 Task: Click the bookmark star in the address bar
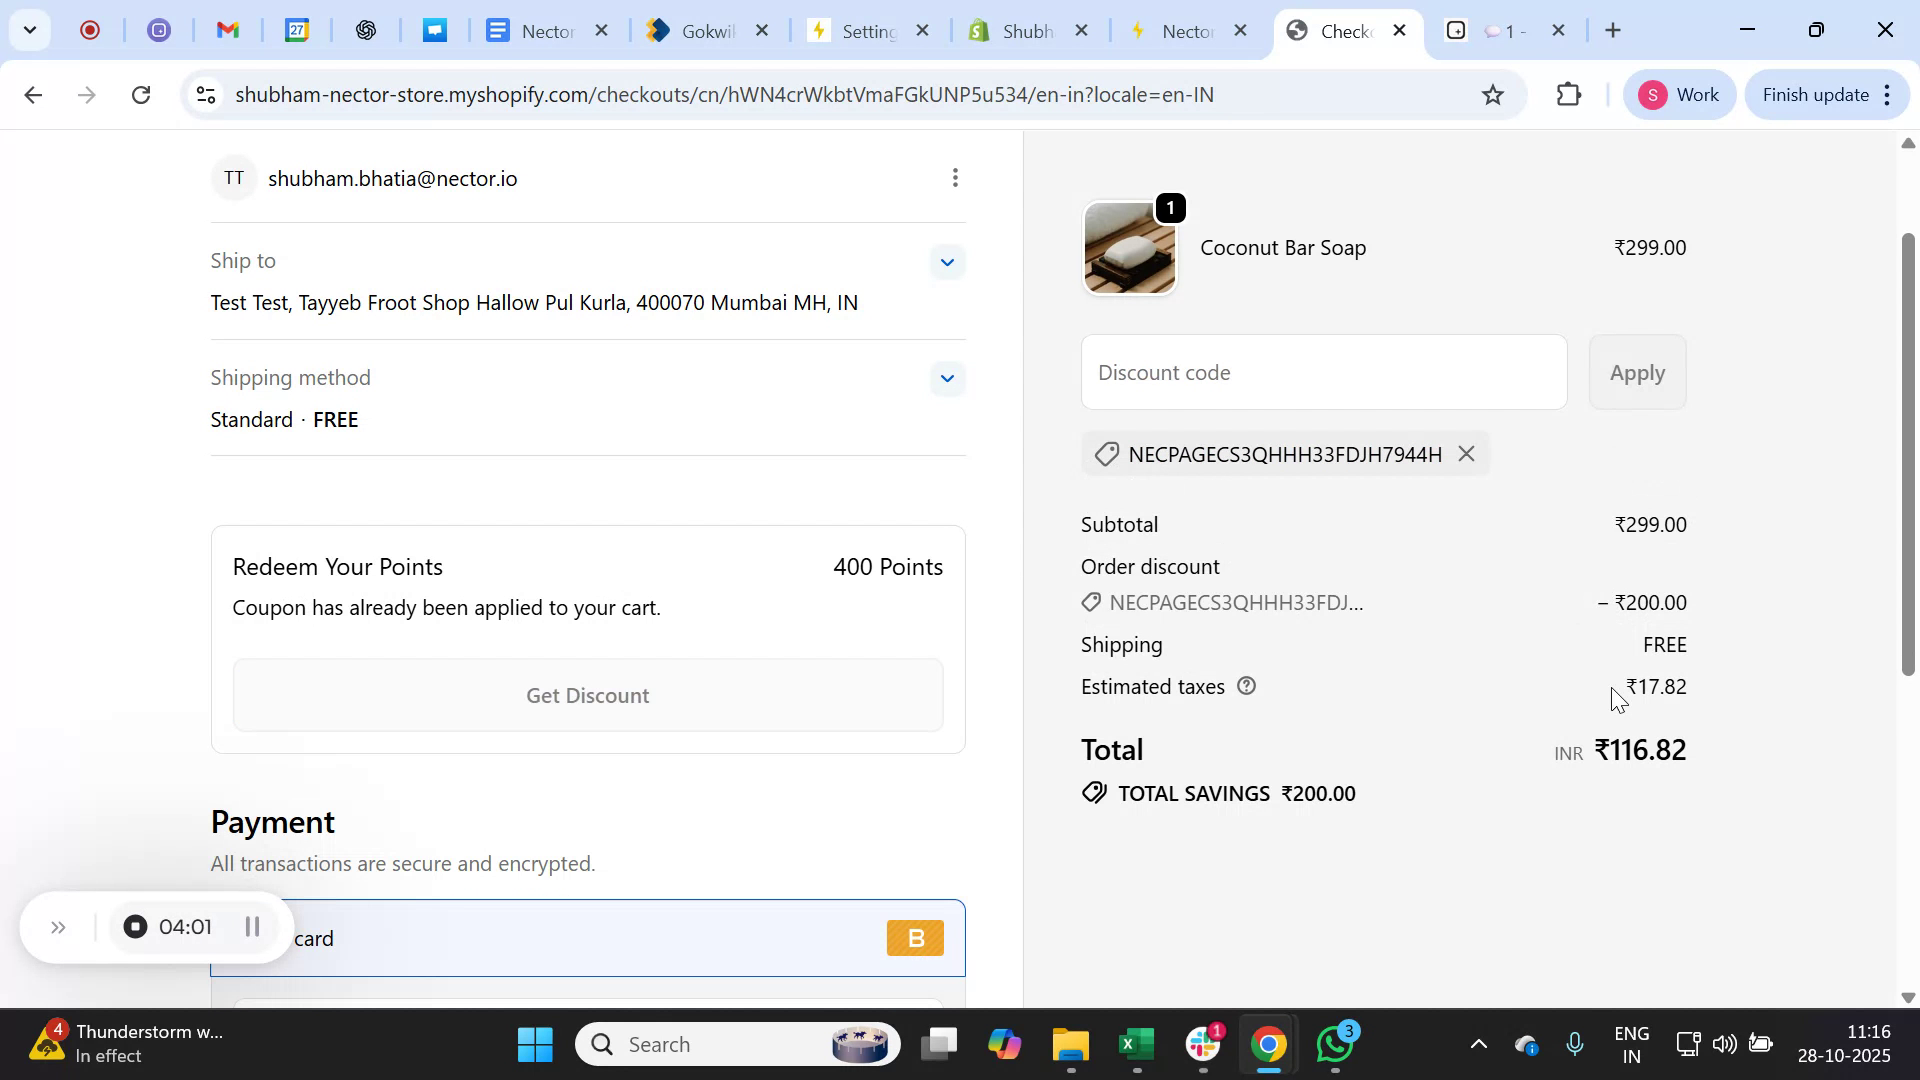coord(1491,94)
